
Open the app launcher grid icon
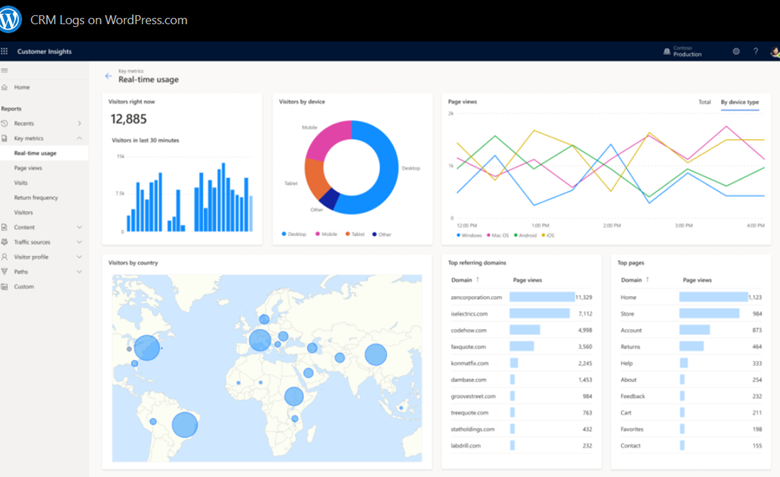(4, 51)
